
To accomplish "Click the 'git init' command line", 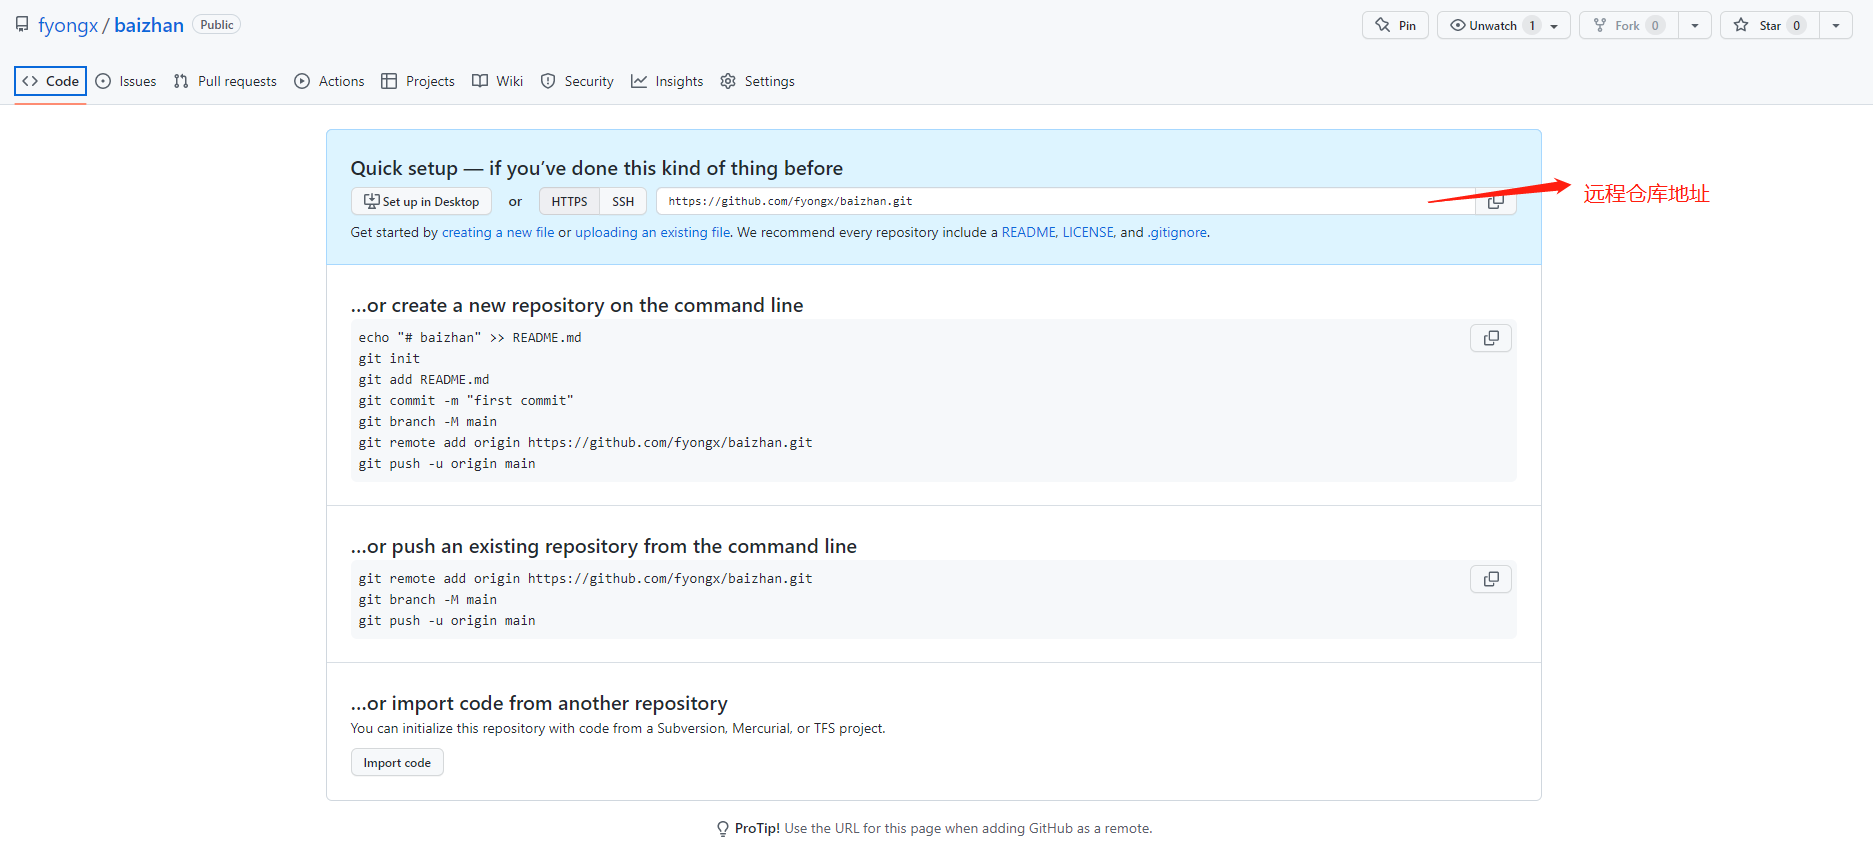I will pyautogui.click(x=389, y=358).
